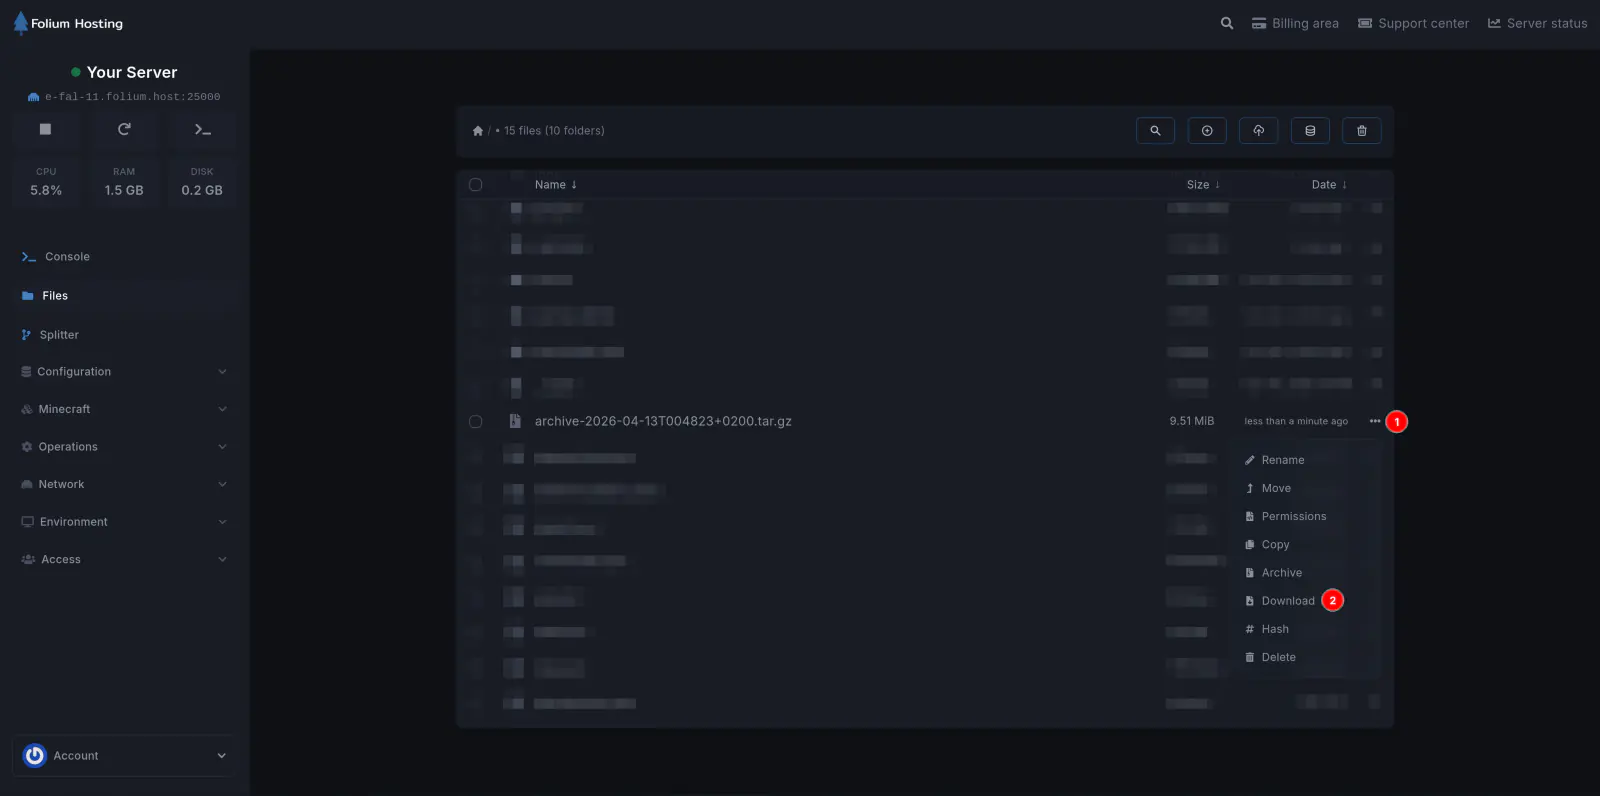Screen dimensions: 1600x796
Task: Click the file search magnifier button
Action: point(1155,131)
